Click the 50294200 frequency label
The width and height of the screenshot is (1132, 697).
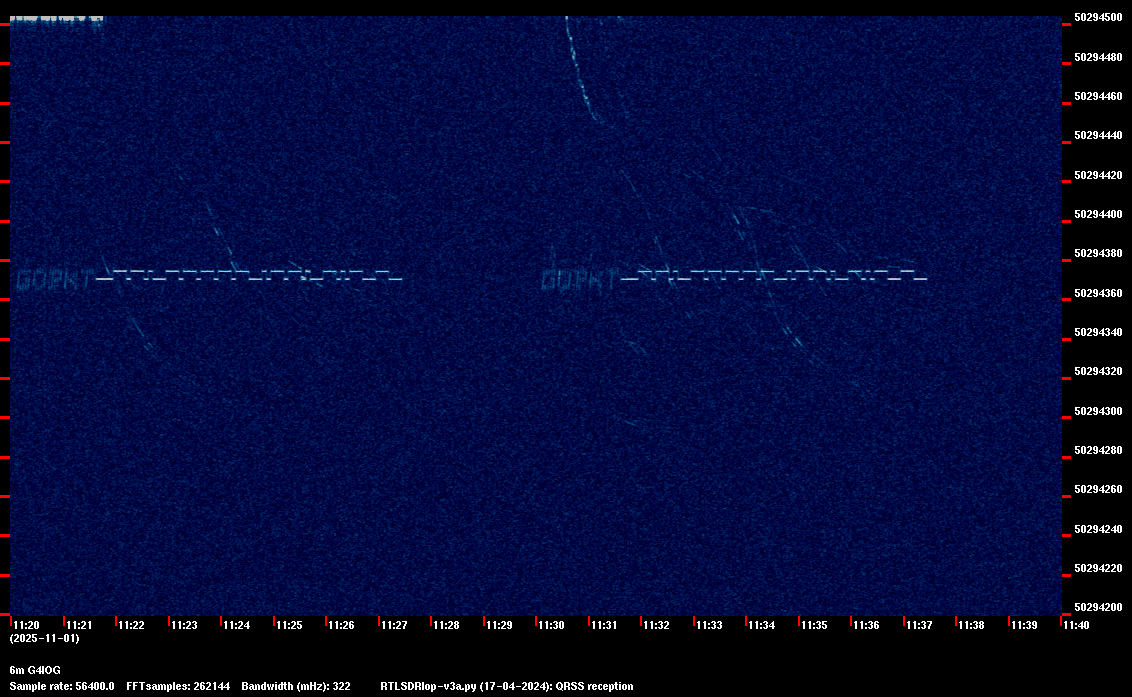point(1098,607)
